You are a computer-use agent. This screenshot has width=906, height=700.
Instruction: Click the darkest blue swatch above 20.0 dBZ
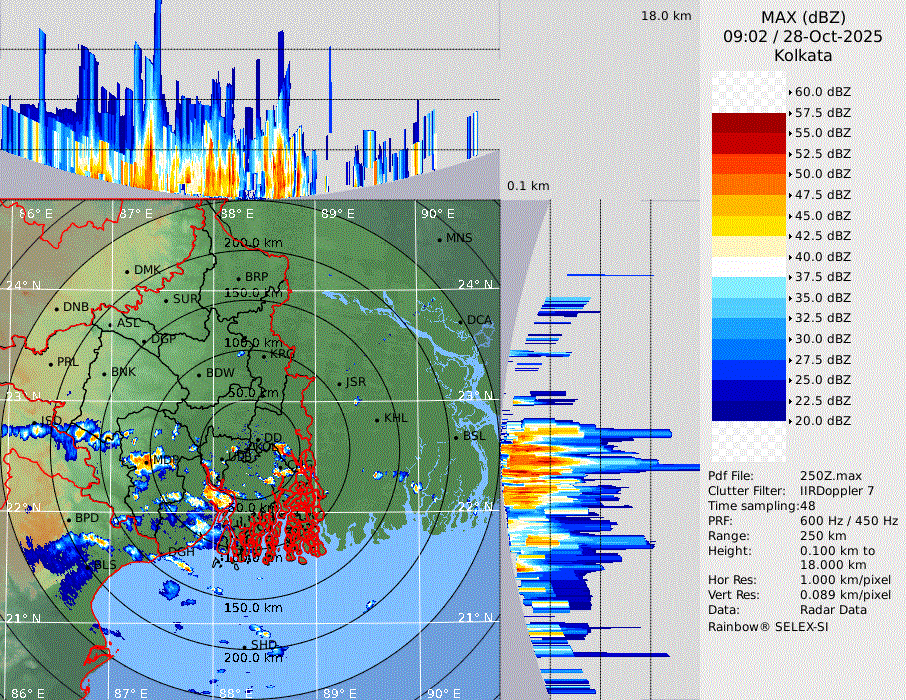tap(748, 410)
